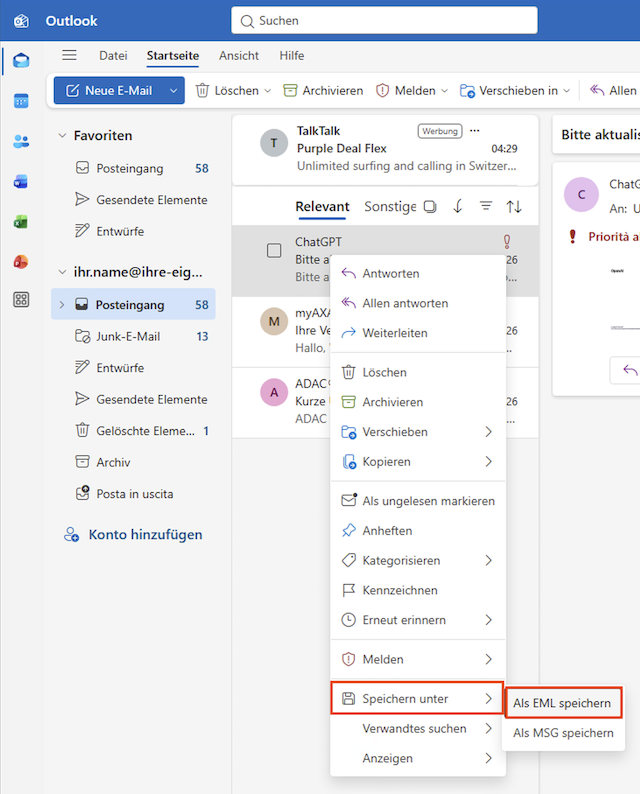Click the Outlook logo icon

tap(21, 21)
